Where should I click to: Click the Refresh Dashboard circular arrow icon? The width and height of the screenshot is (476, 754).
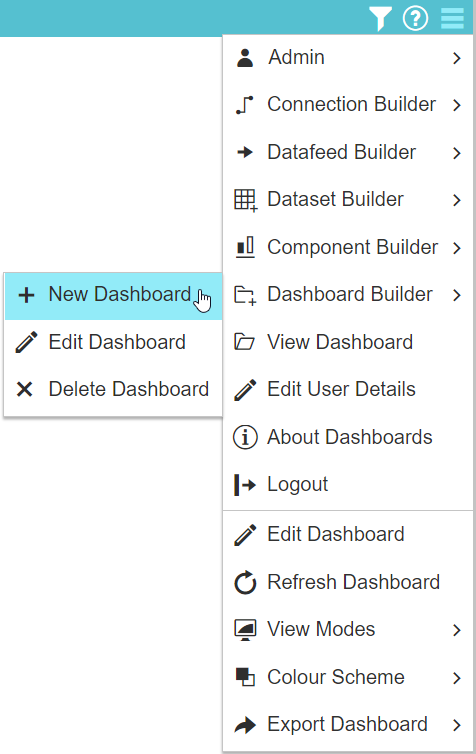point(245,582)
